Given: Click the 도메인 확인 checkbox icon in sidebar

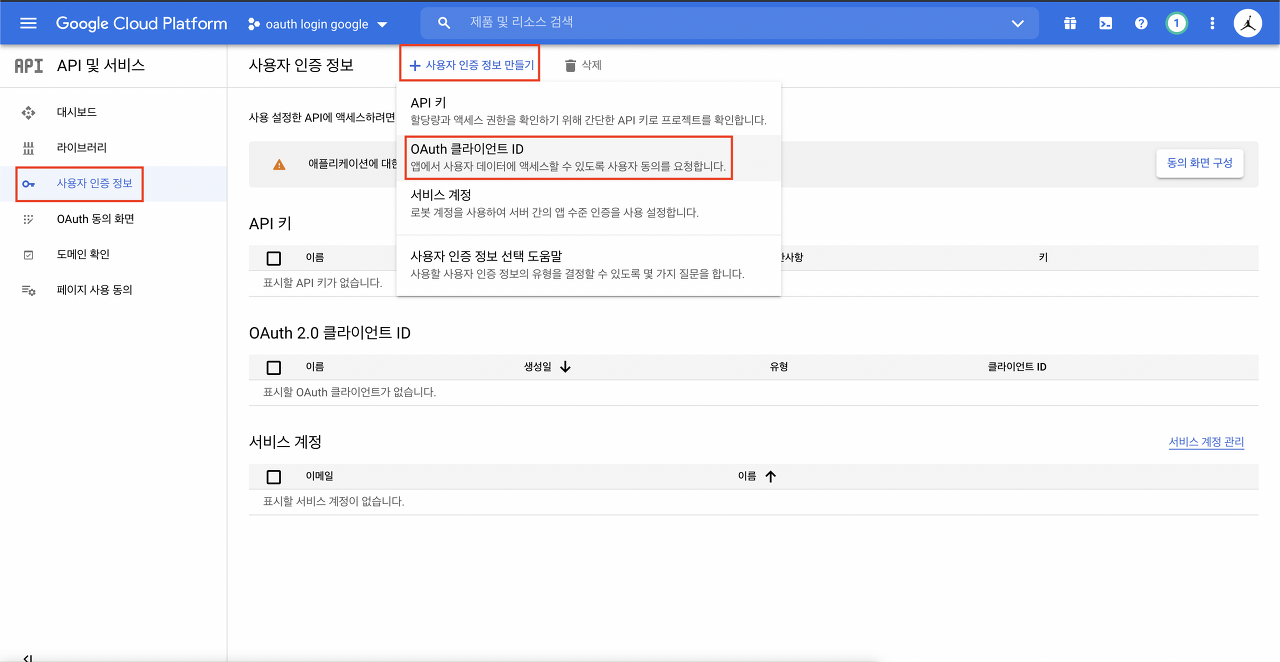Looking at the screenshot, I should pos(28,255).
